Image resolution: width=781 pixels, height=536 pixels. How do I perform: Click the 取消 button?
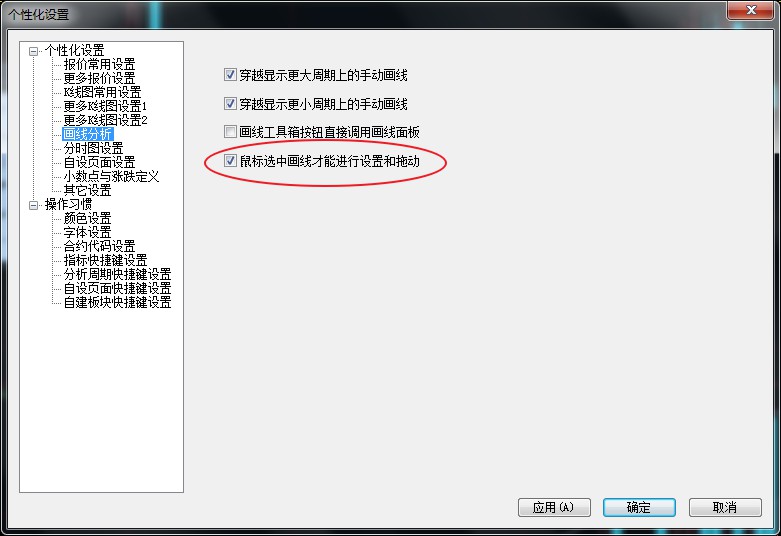tap(725, 508)
